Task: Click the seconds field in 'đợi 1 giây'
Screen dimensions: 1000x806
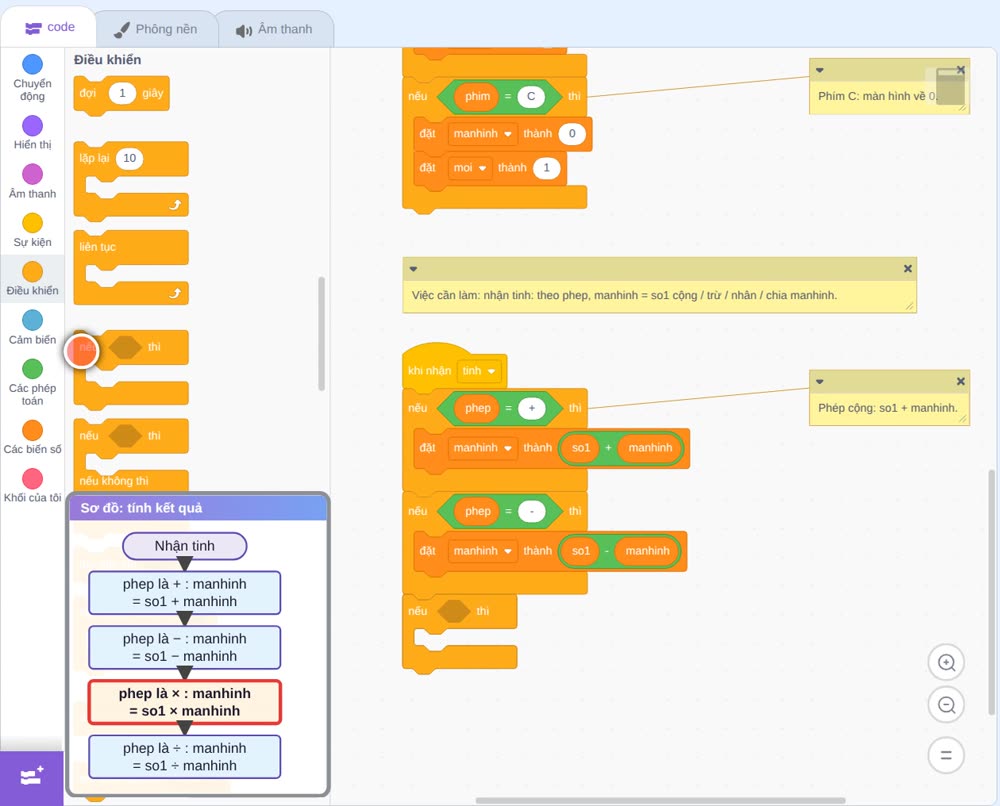Action: pos(122,93)
